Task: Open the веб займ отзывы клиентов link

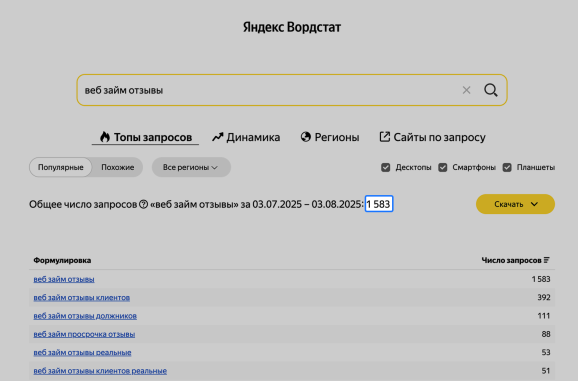Action: (x=81, y=297)
